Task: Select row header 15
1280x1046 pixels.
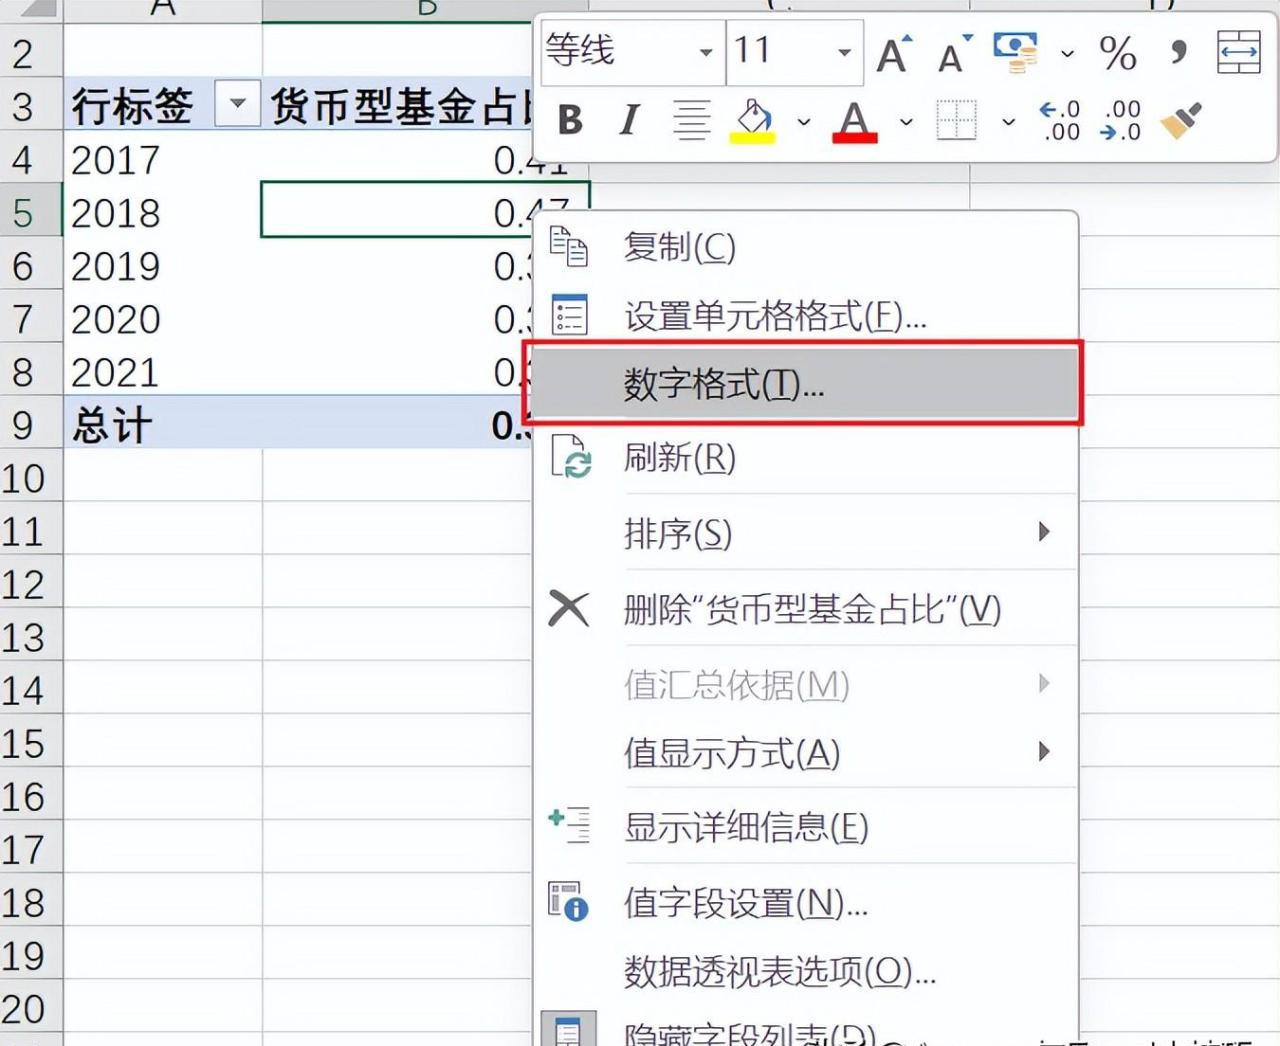Action: 31,743
